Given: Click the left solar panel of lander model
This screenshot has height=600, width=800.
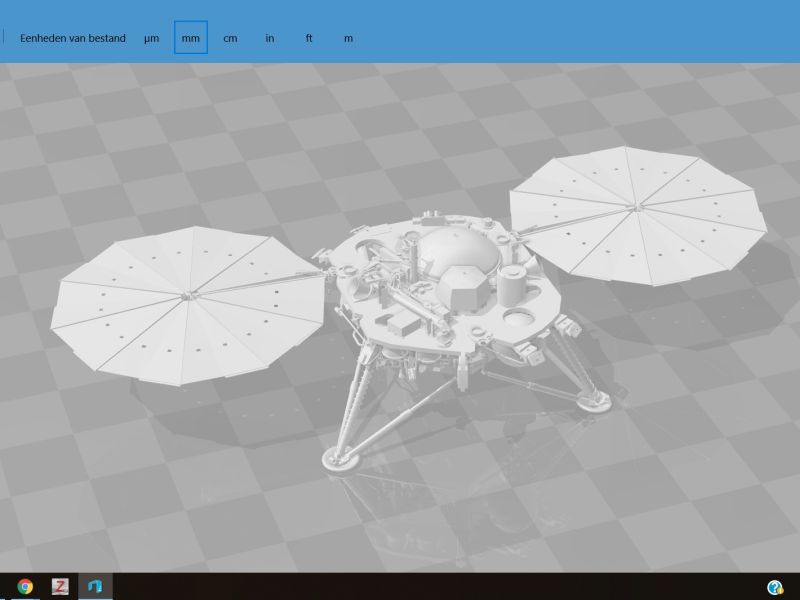Looking at the screenshot, I should 188,305.
